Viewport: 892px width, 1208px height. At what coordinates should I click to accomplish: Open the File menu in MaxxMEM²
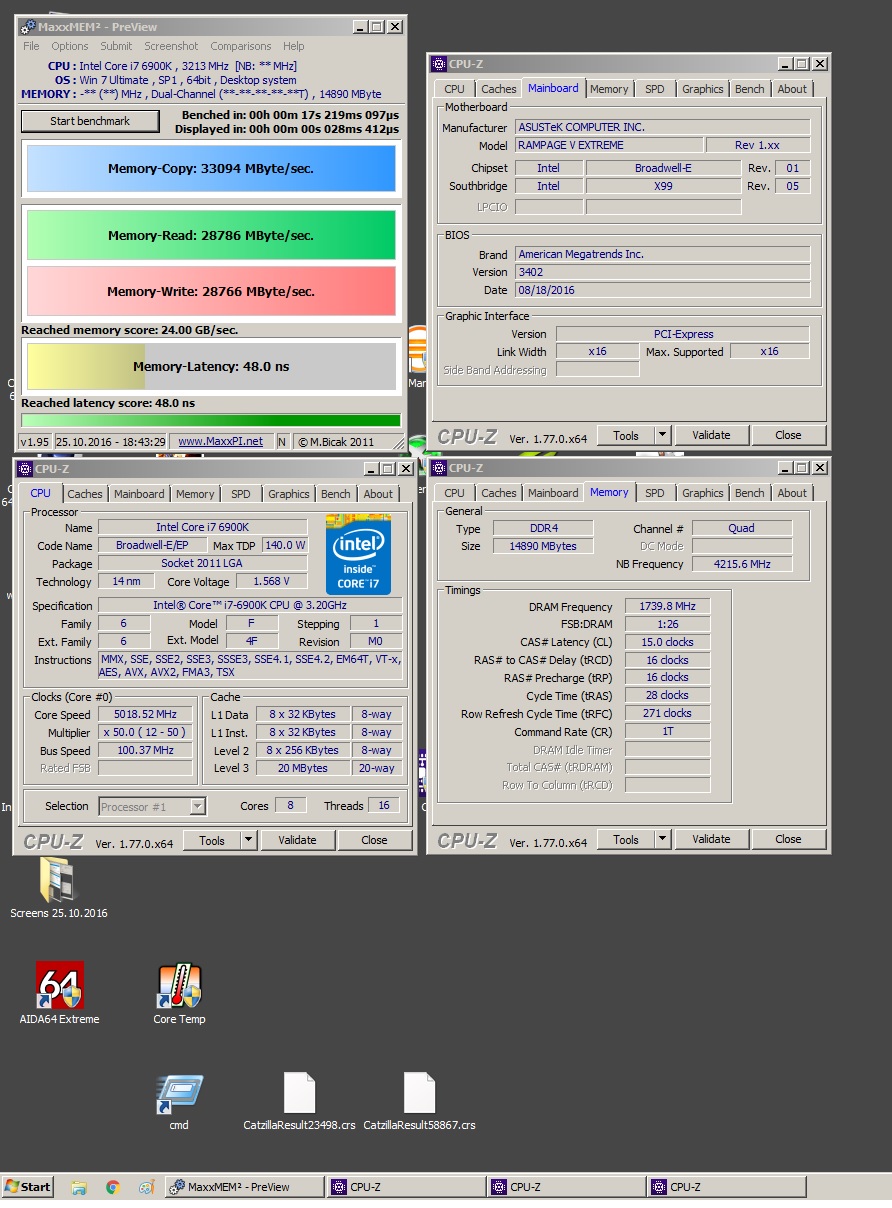pyautogui.click(x=31, y=46)
